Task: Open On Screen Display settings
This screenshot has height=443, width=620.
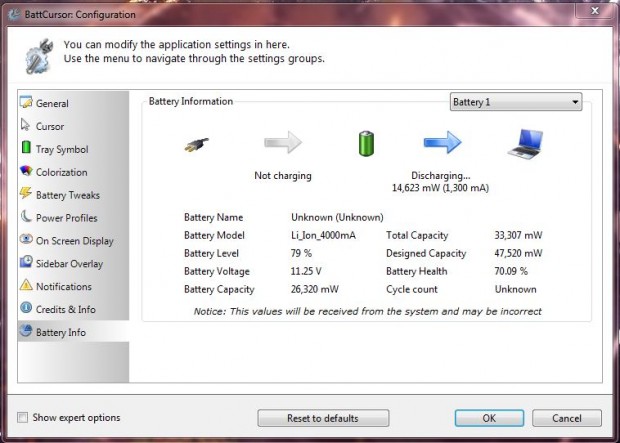Action: pyautogui.click(x=74, y=241)
